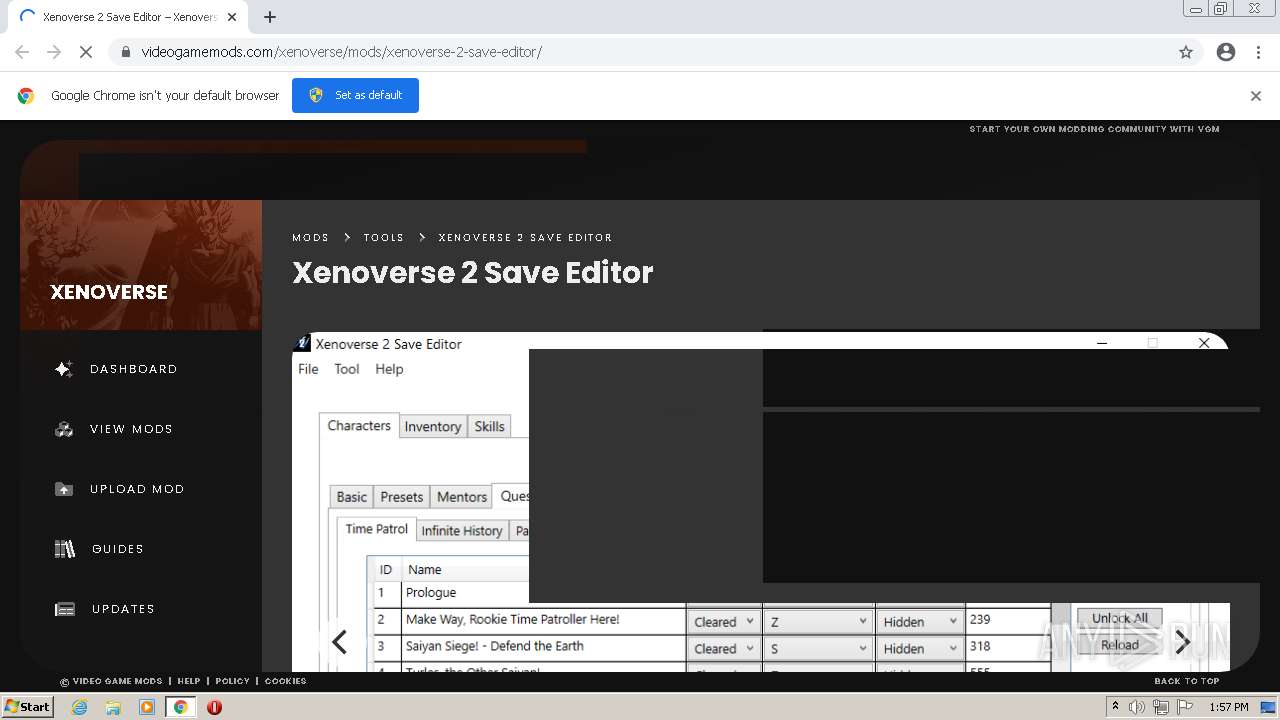Open Cleared dropdown for Make Way quest
Viewport: 1280px width, 720px height.
coord(723,621)
